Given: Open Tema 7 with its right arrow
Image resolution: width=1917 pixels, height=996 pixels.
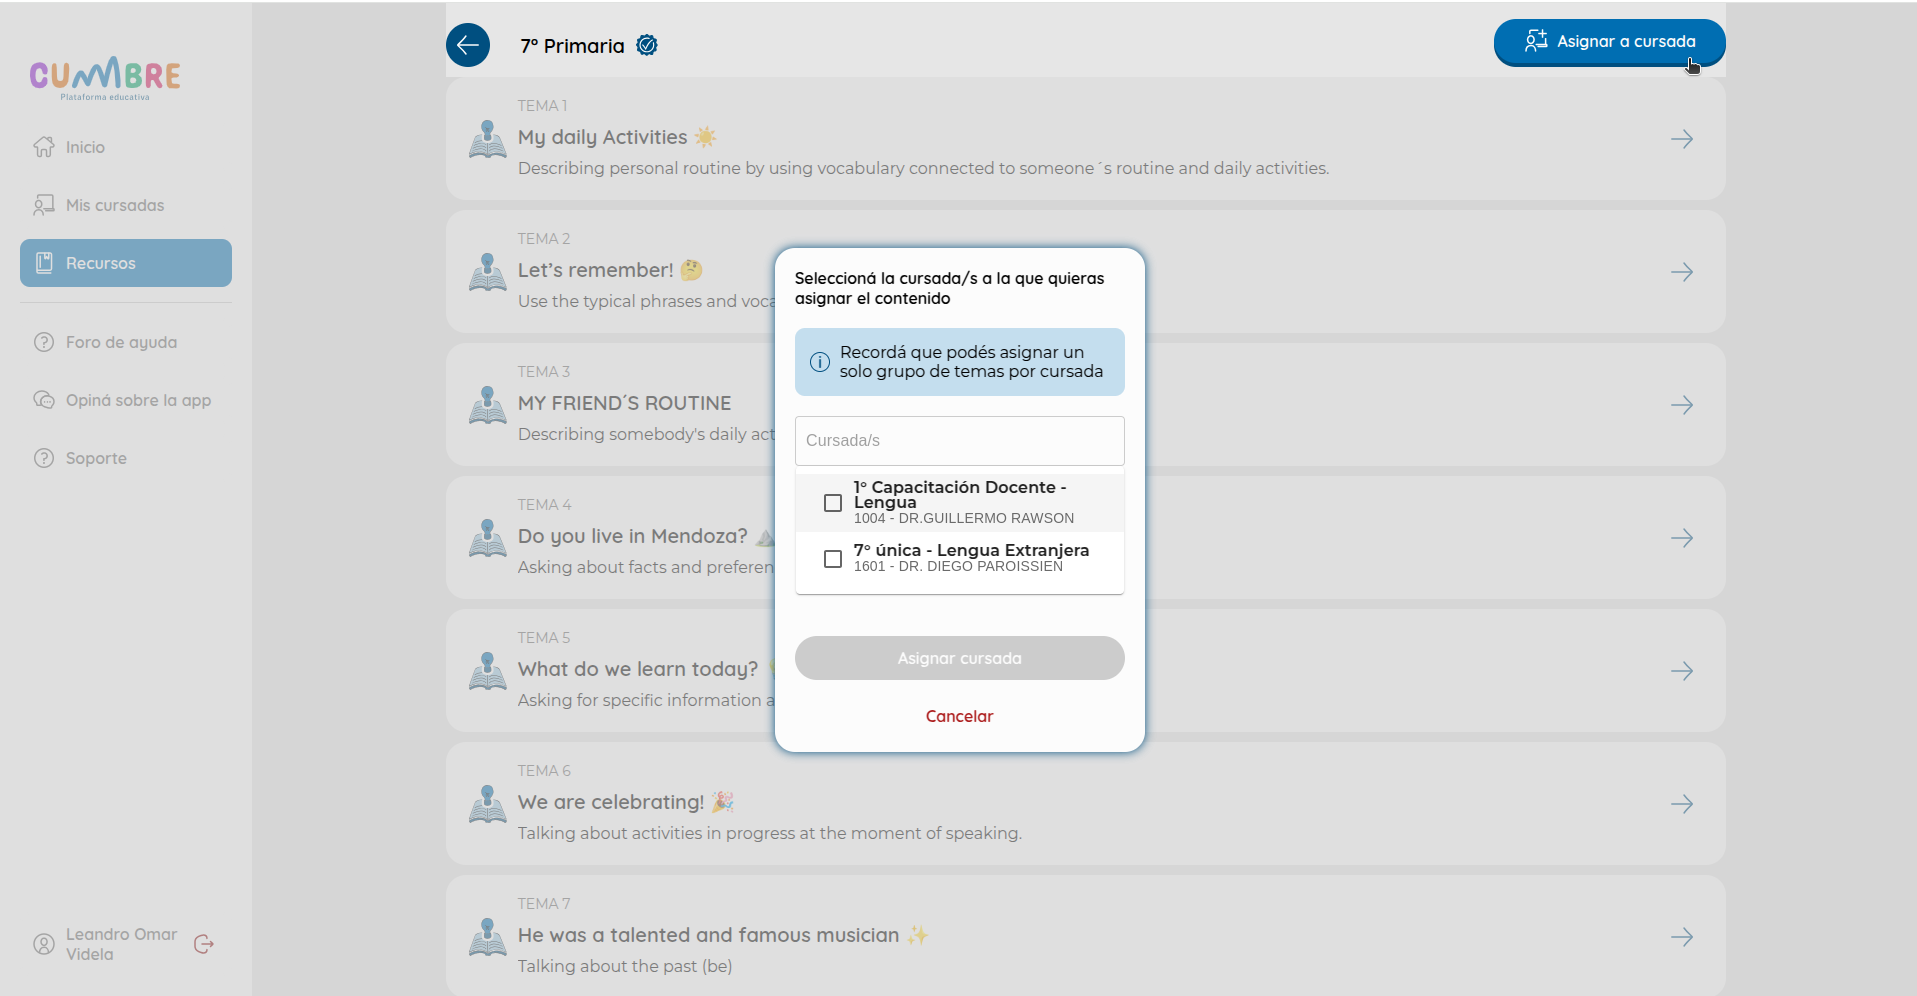Looking at the screenshot, I should click(x=1682, y=937).
